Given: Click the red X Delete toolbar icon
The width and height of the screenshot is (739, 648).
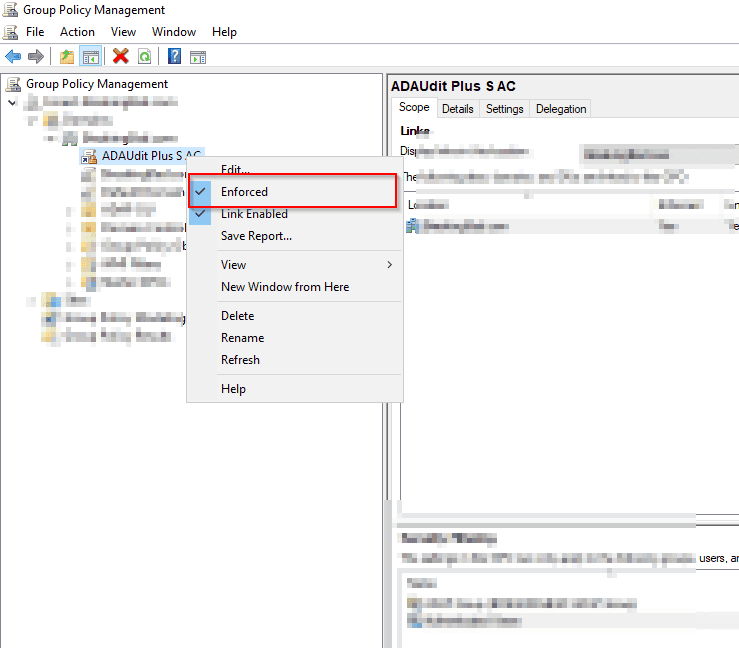Looking at the screenshot, I should (121, 57).
